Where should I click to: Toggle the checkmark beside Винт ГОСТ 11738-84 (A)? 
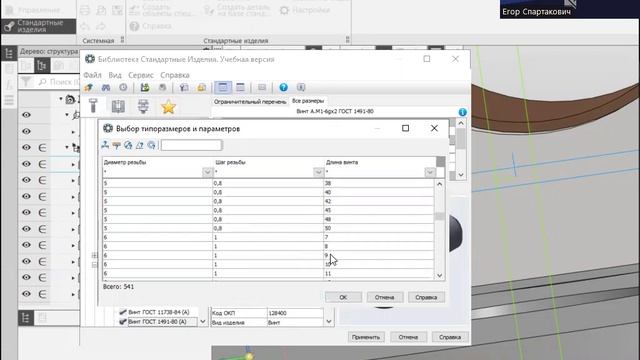[122, 312]
